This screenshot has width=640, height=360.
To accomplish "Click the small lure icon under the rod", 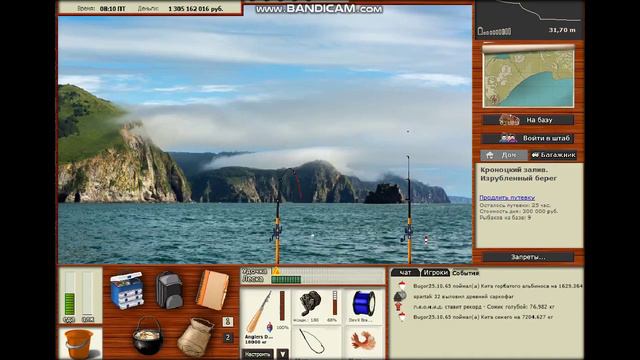I will coord(269,327).
